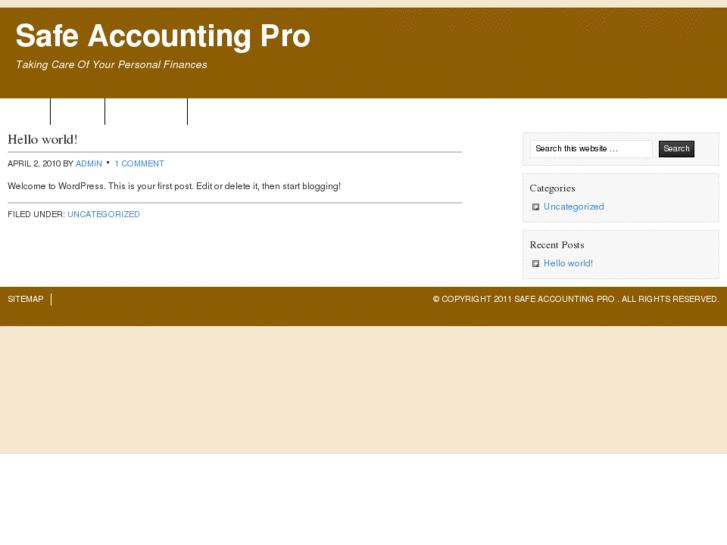Open the Hello world! post heading
Screen dimensions: 727x545
(x=43, y=140)
